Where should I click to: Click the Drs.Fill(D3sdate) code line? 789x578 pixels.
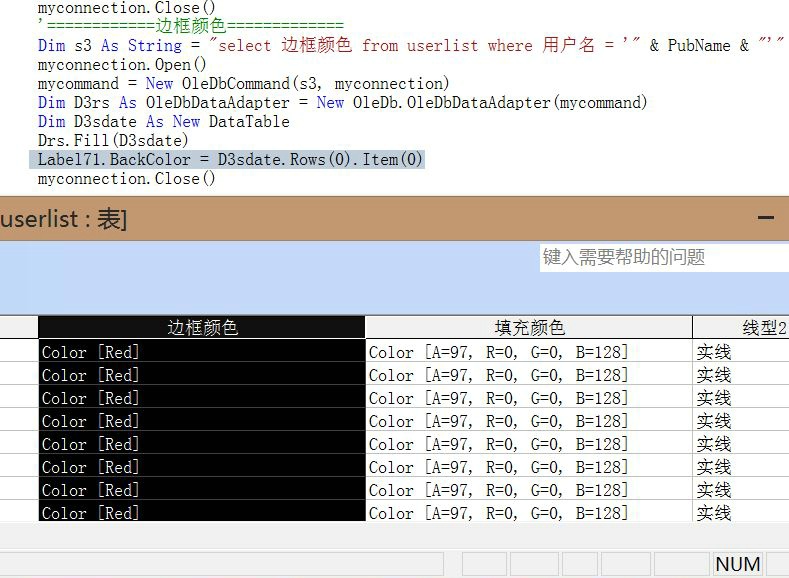click(113, 140)
